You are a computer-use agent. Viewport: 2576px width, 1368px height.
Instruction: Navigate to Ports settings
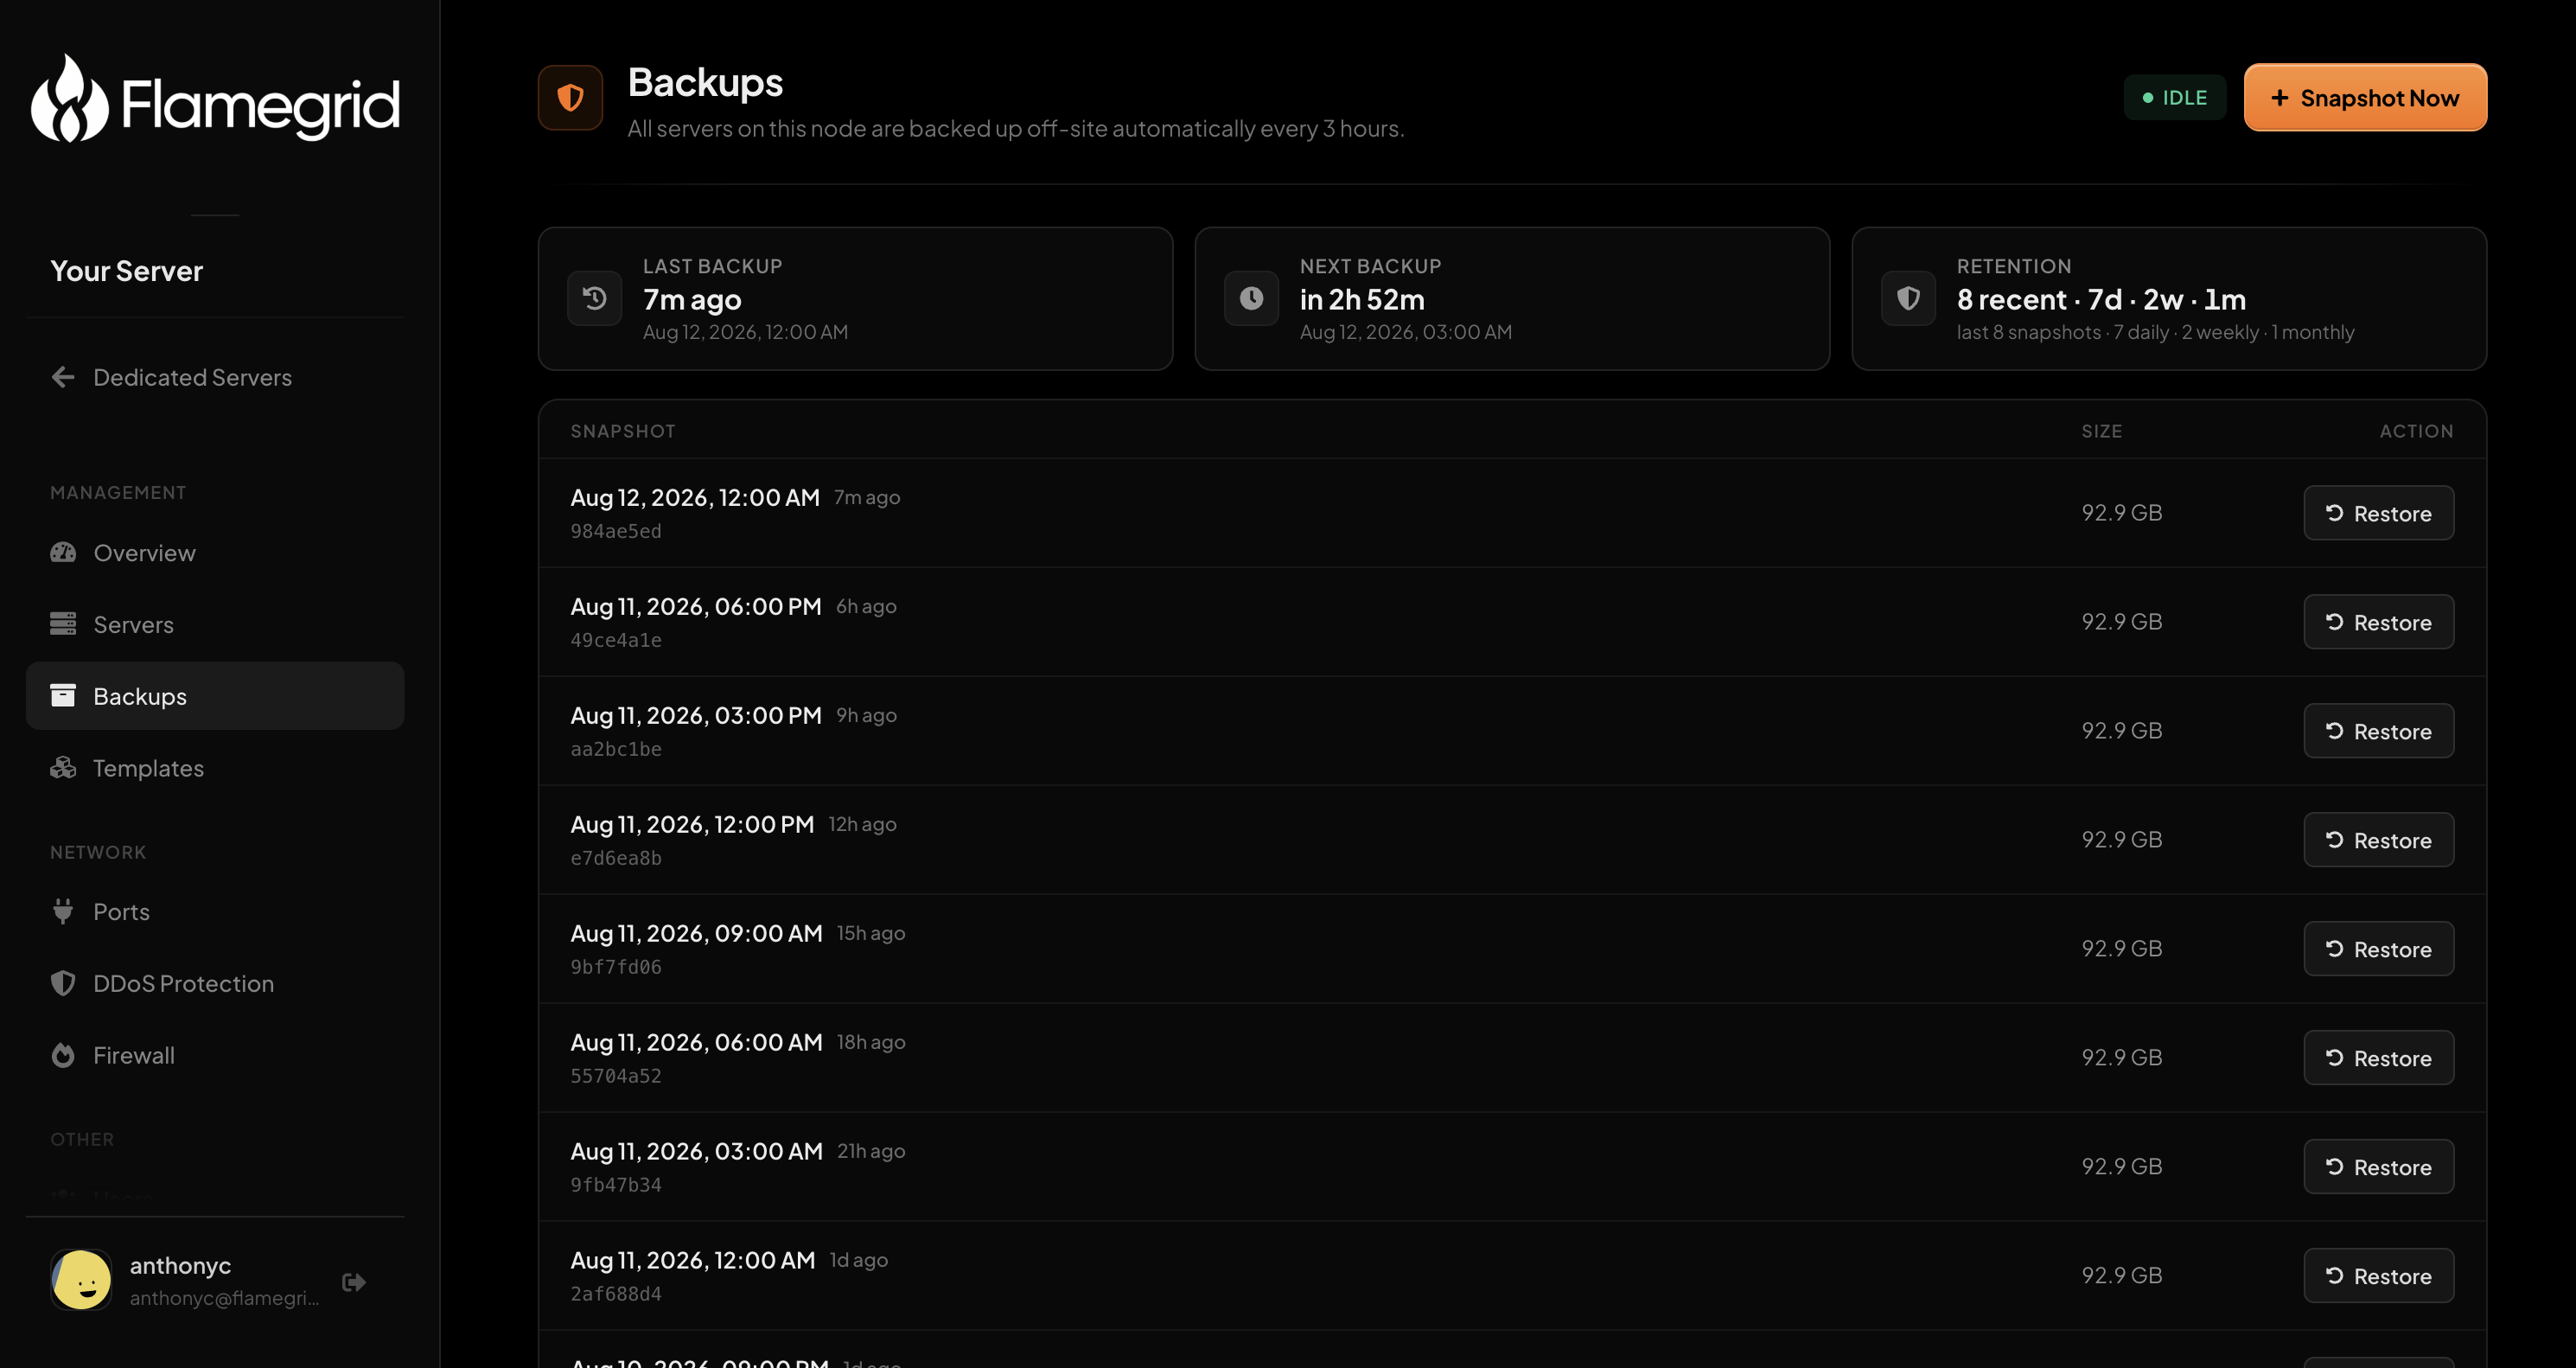tap(215, 911)
